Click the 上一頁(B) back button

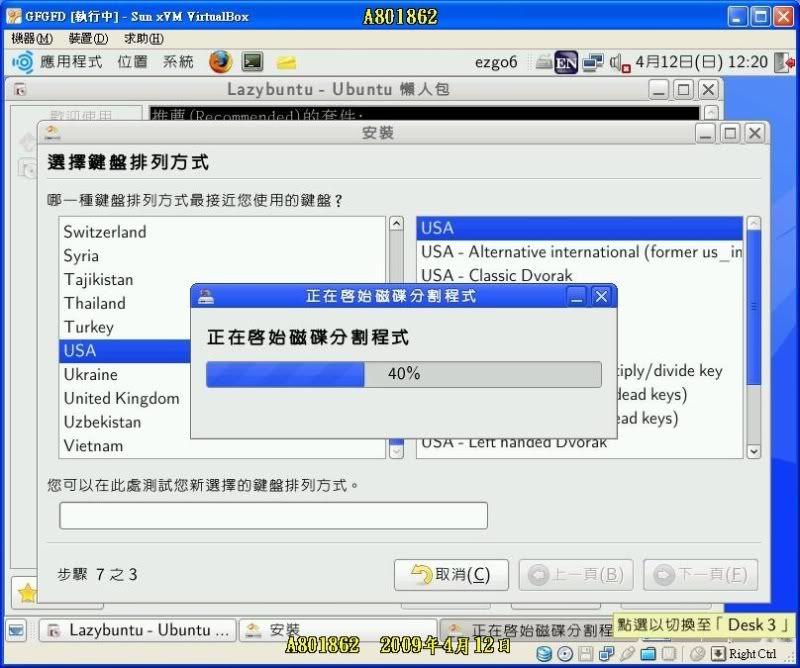pyautogui.click(x=576, y=575)
